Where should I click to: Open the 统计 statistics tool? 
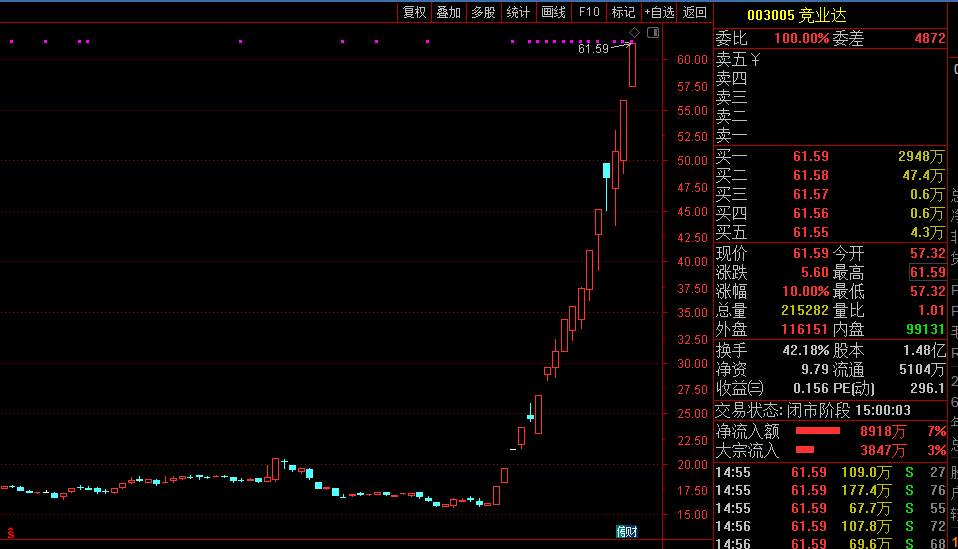518,12
